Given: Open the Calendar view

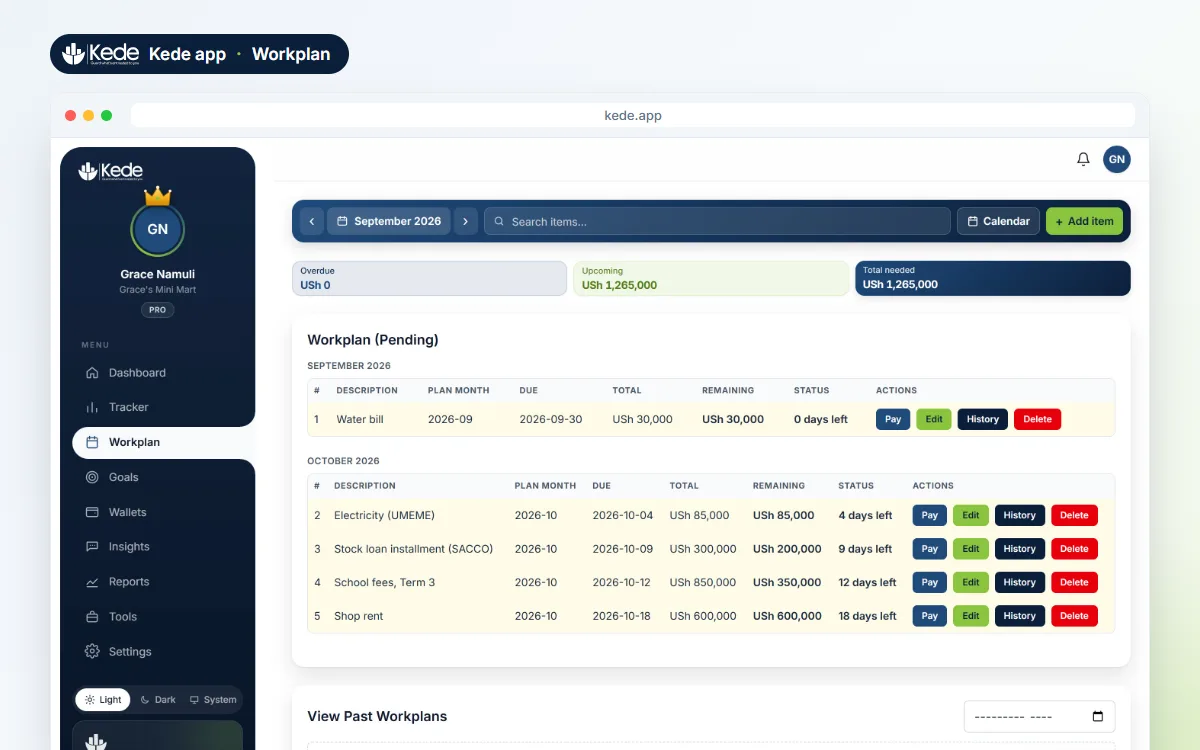Looking at the screenshot, I should coord(998,221).
